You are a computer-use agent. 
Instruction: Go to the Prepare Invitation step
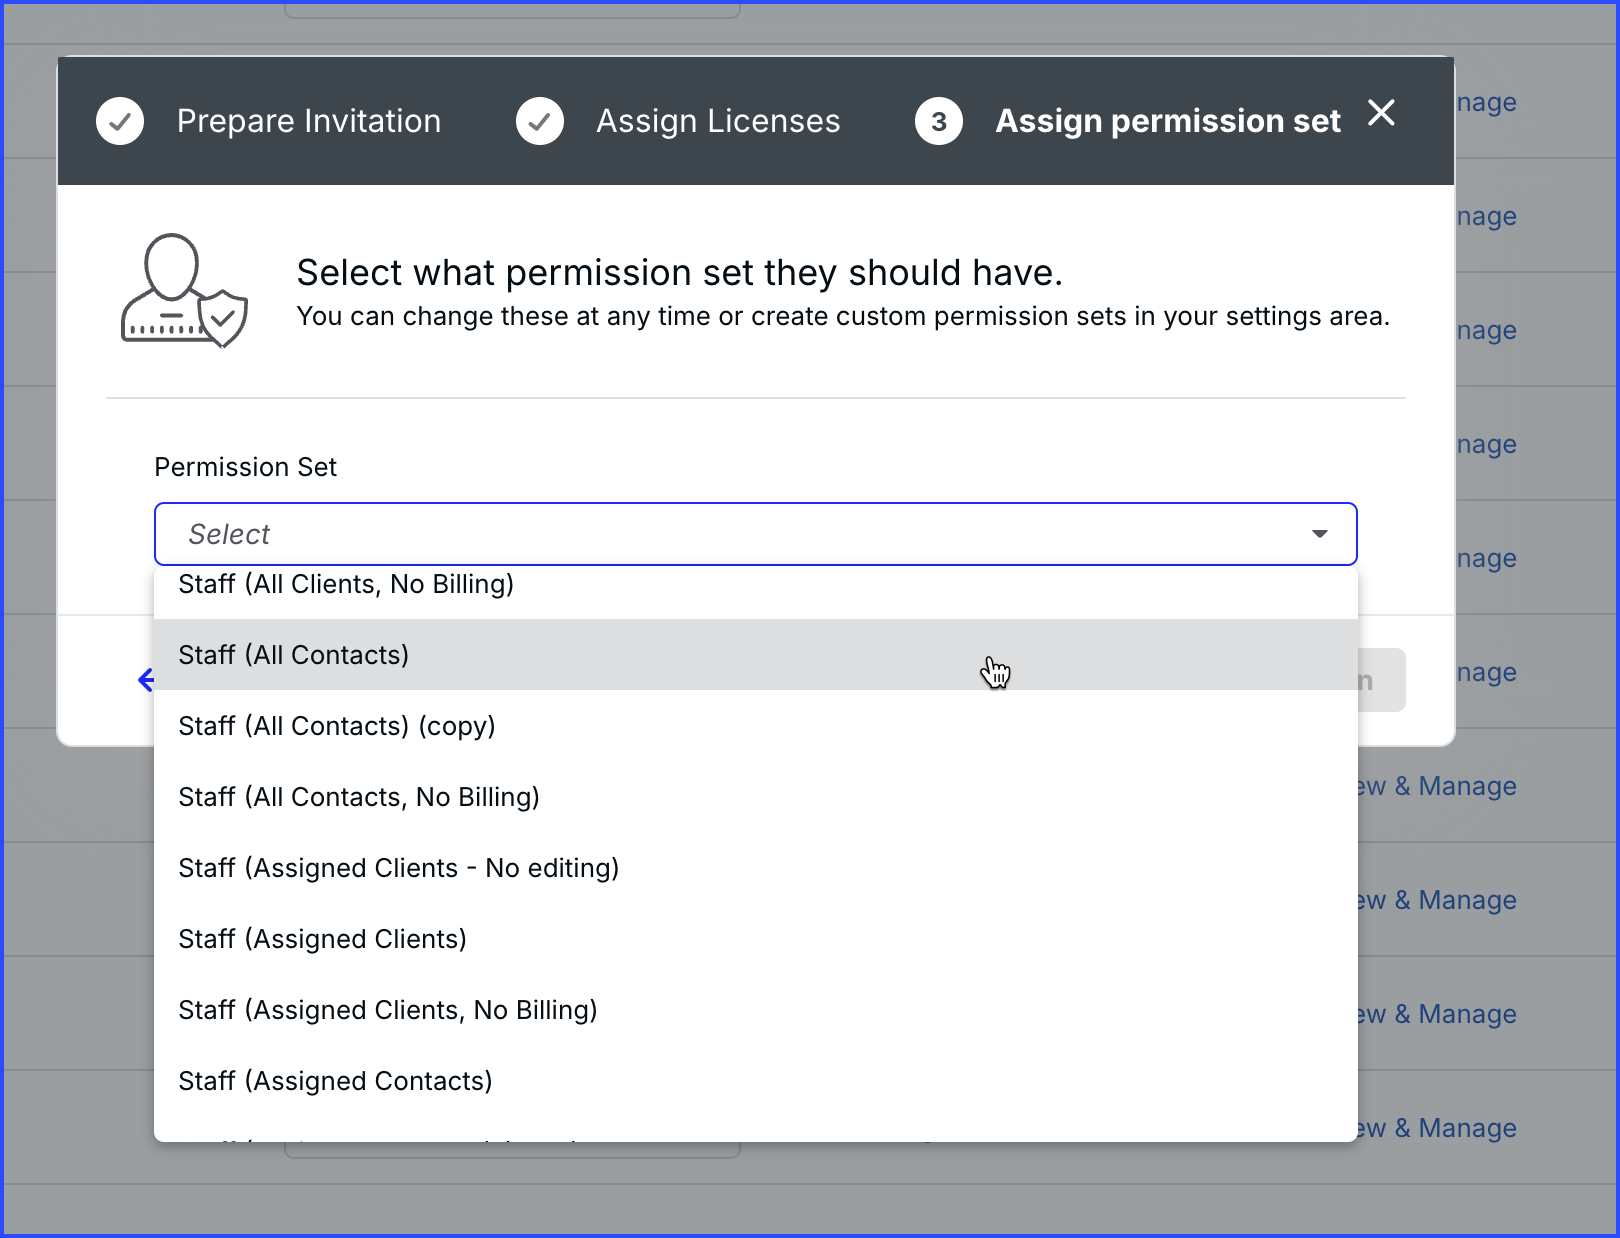(x=309, y=121)
